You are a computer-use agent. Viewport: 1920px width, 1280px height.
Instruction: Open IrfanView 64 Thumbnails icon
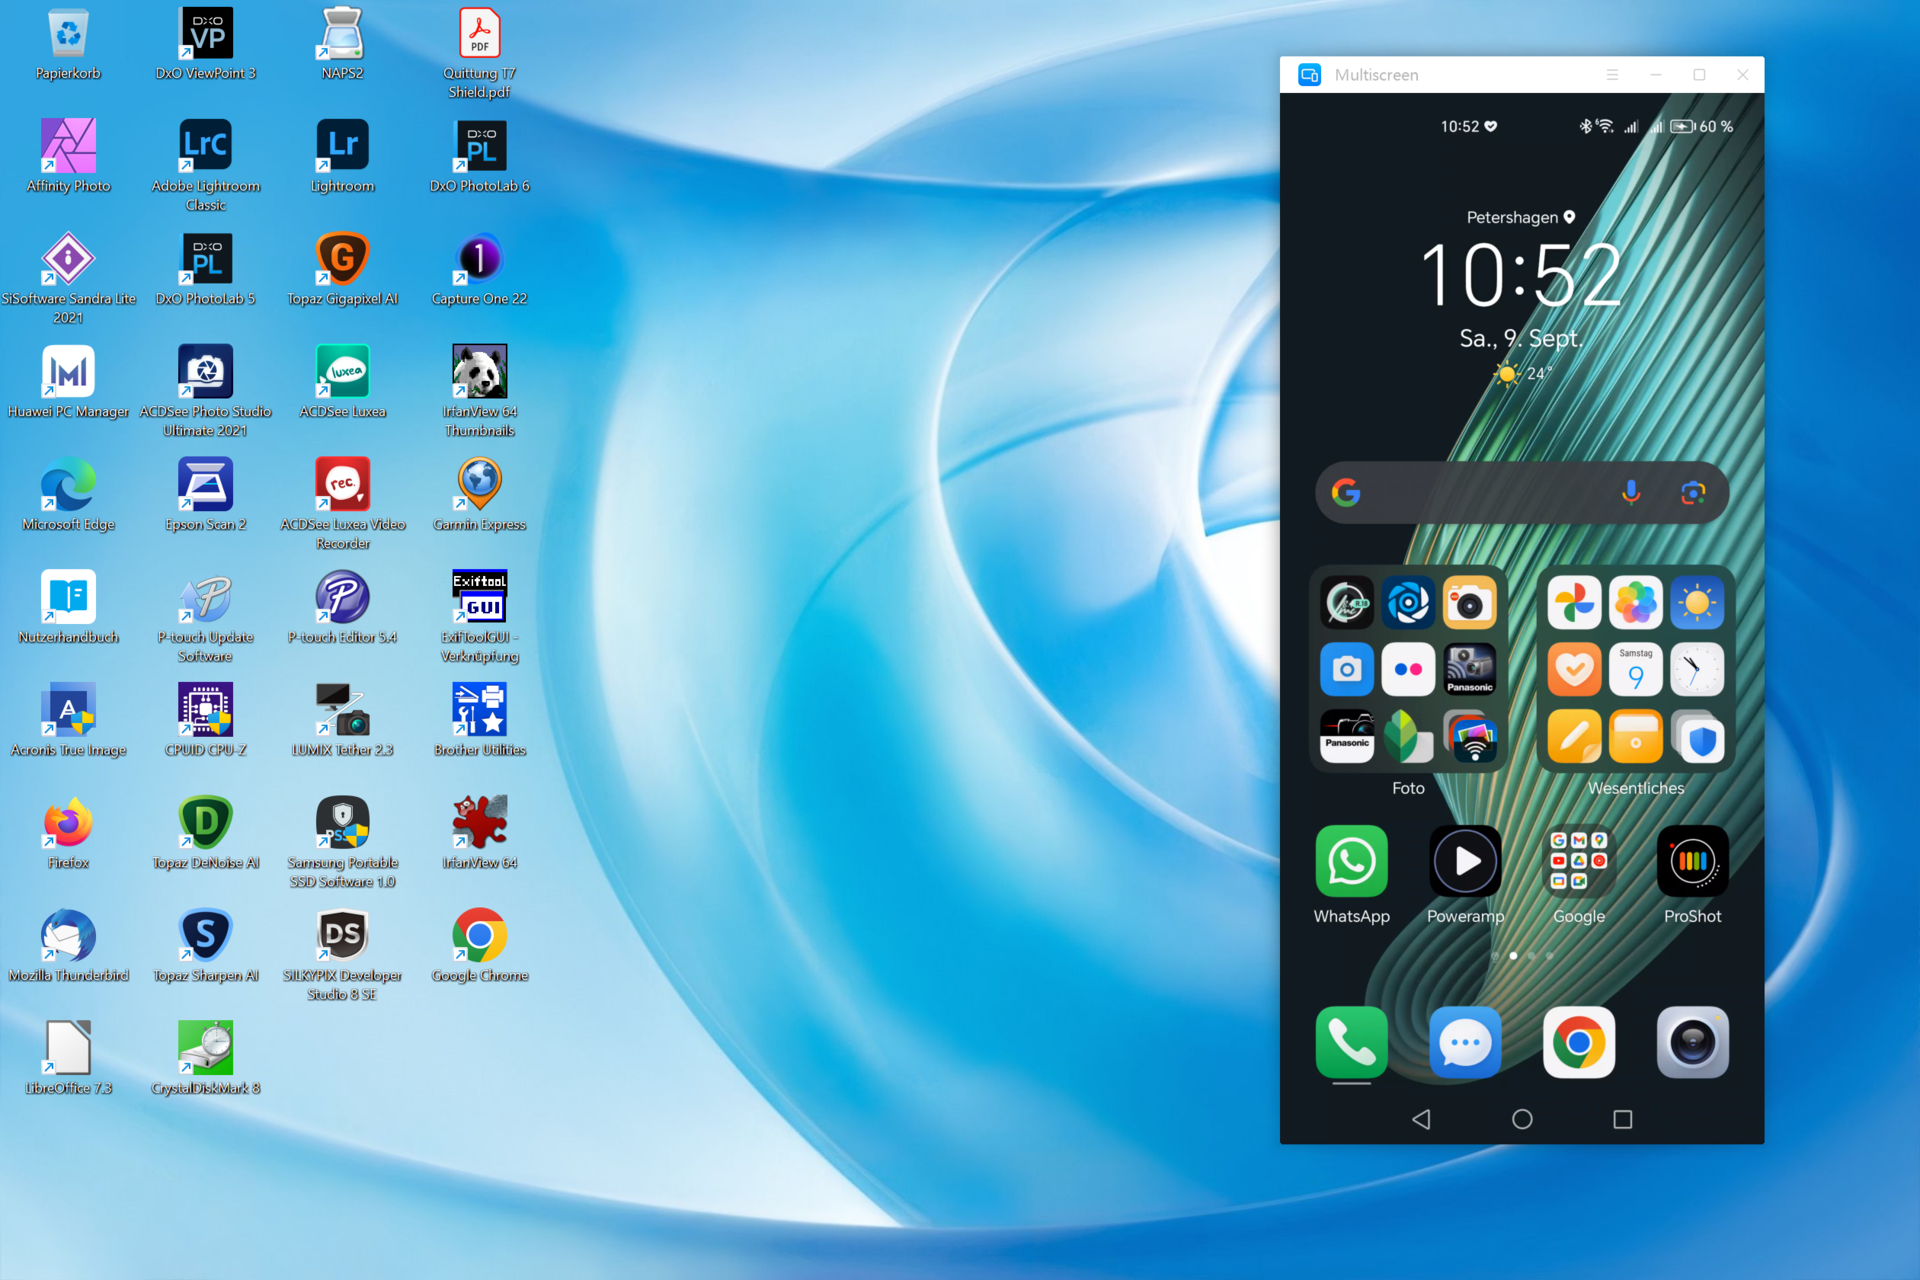[479, 372]
